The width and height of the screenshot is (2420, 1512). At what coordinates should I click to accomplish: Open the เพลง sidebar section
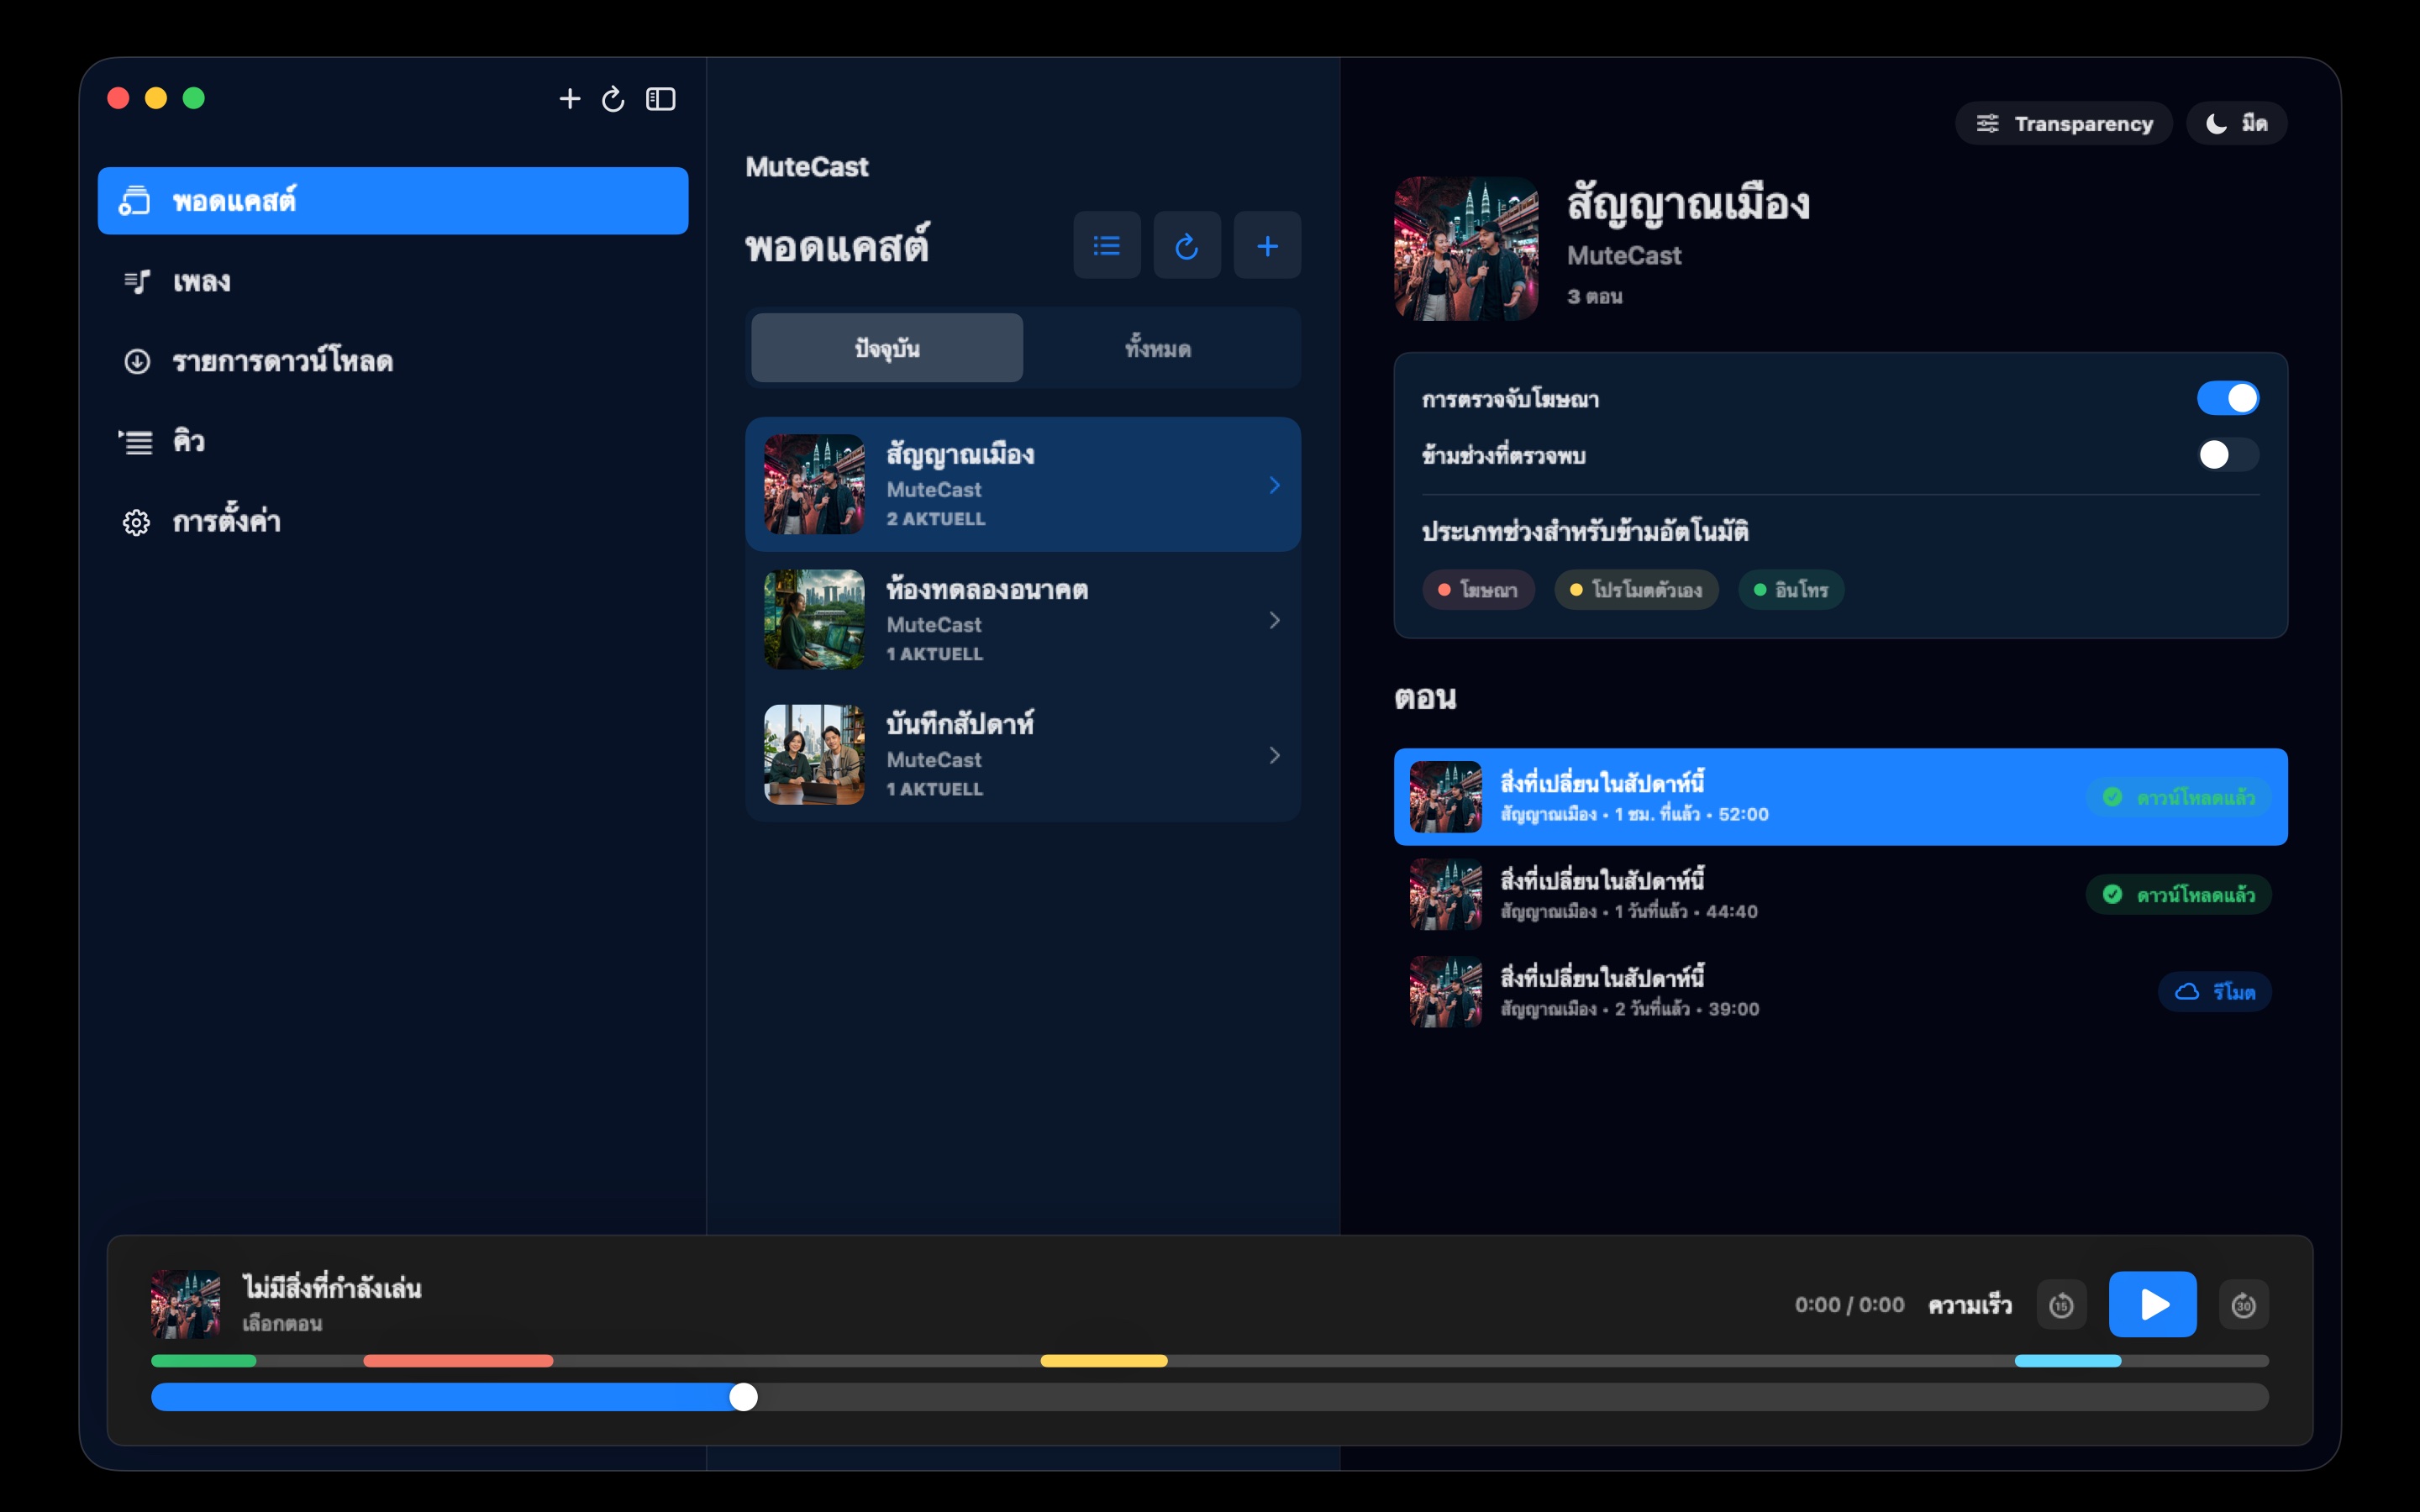[x=393, y=281]
